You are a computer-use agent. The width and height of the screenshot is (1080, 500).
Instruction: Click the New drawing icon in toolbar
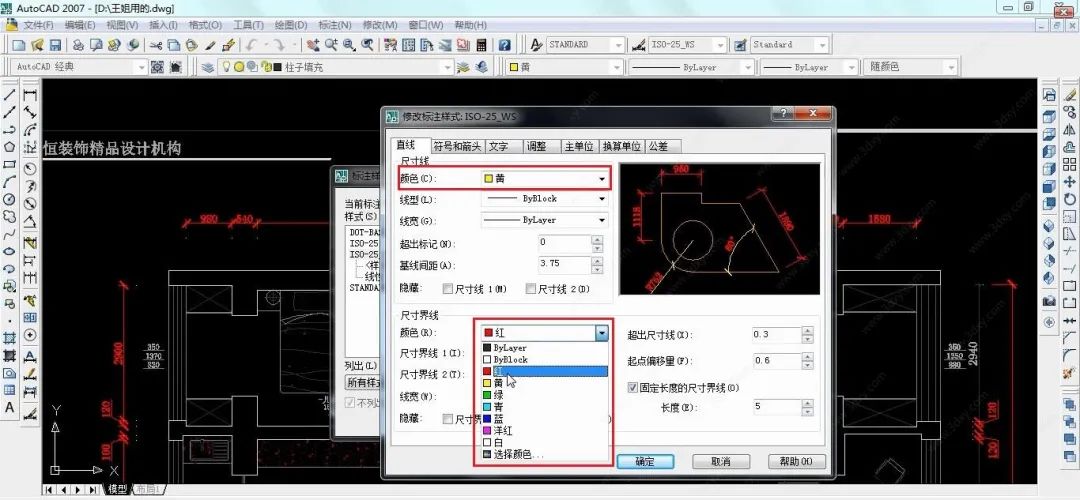tap(19, 45)
